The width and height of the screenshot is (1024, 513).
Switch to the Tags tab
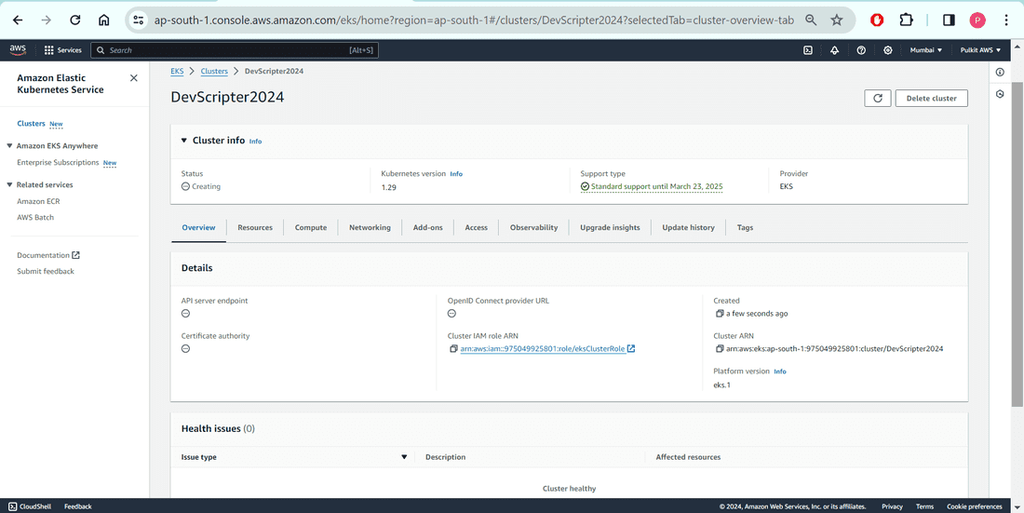click(745, 228)
